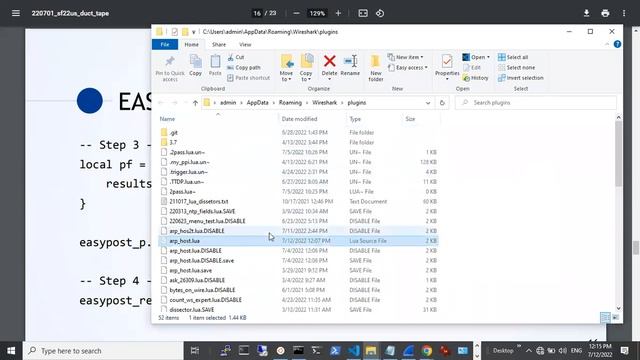Sort by Size column header

410,119
